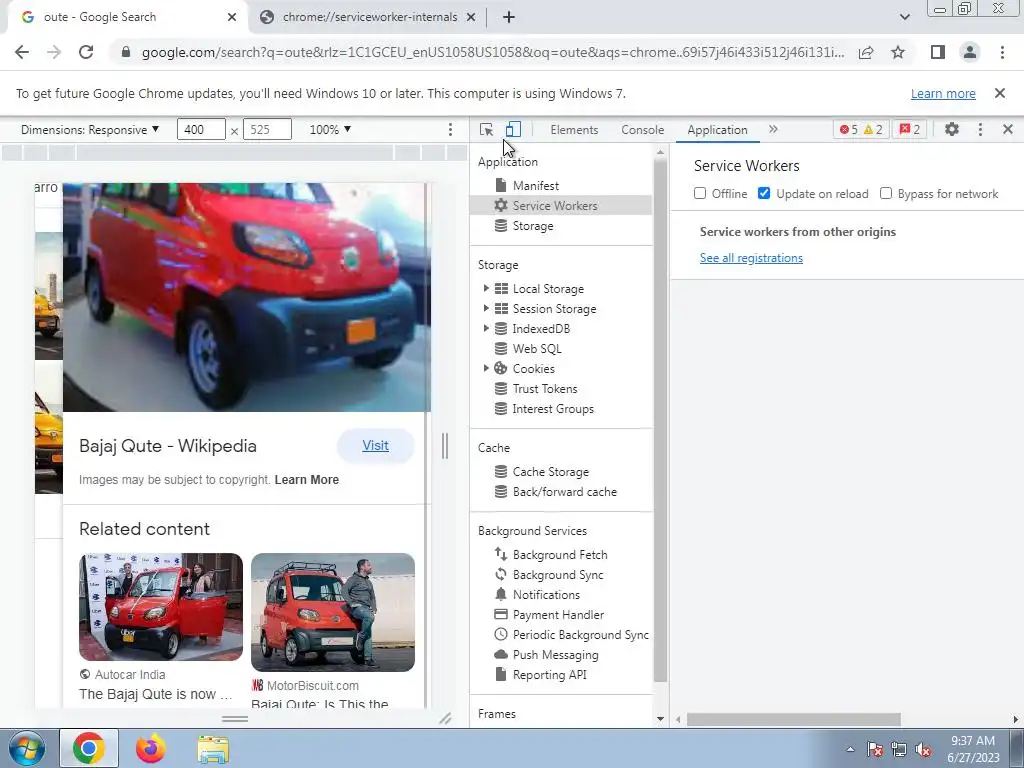
Task: Open the Windows Start button
Action: (x=27, y=748)
